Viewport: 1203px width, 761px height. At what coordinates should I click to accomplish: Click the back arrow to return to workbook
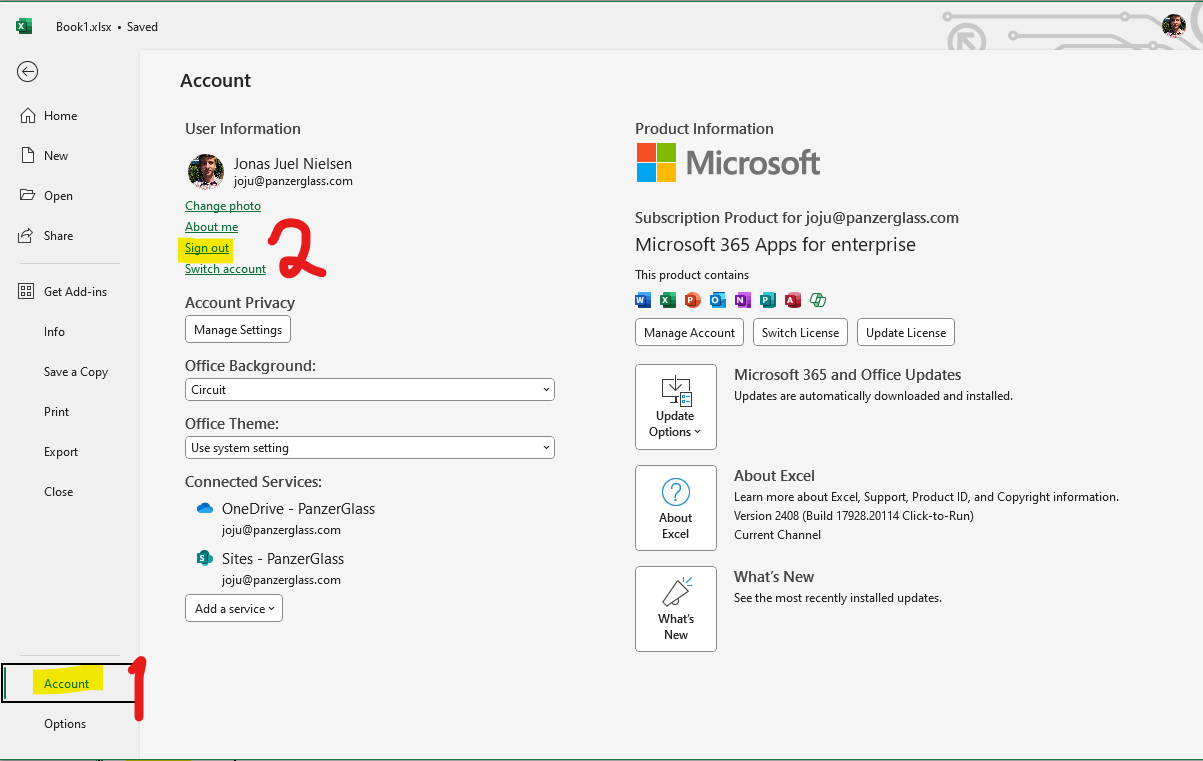28,71
